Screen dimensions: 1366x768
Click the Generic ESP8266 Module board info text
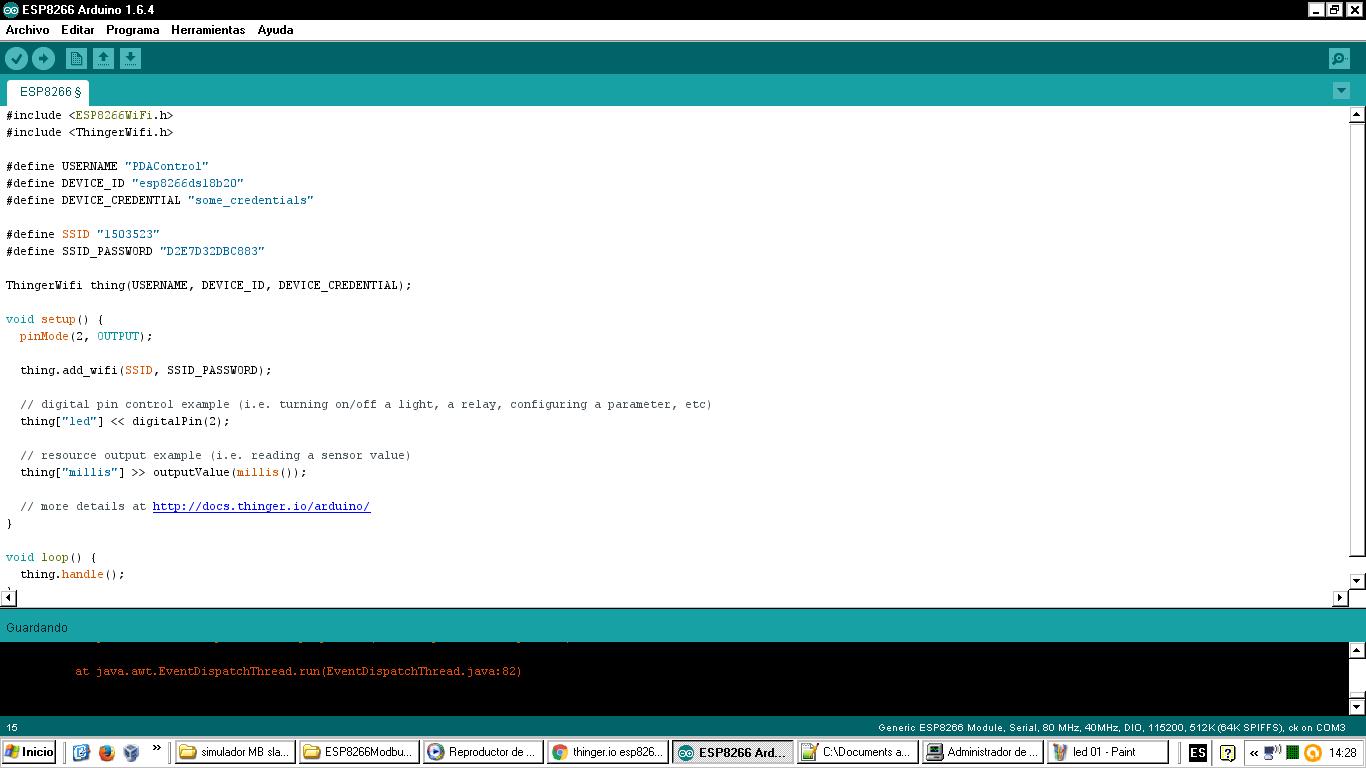pos(1112,727)
